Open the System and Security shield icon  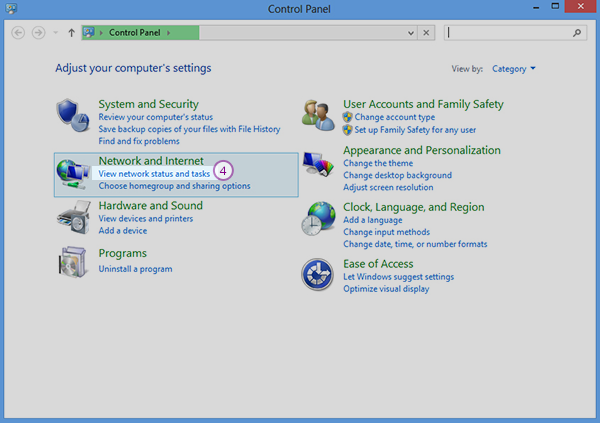(73, 115)
